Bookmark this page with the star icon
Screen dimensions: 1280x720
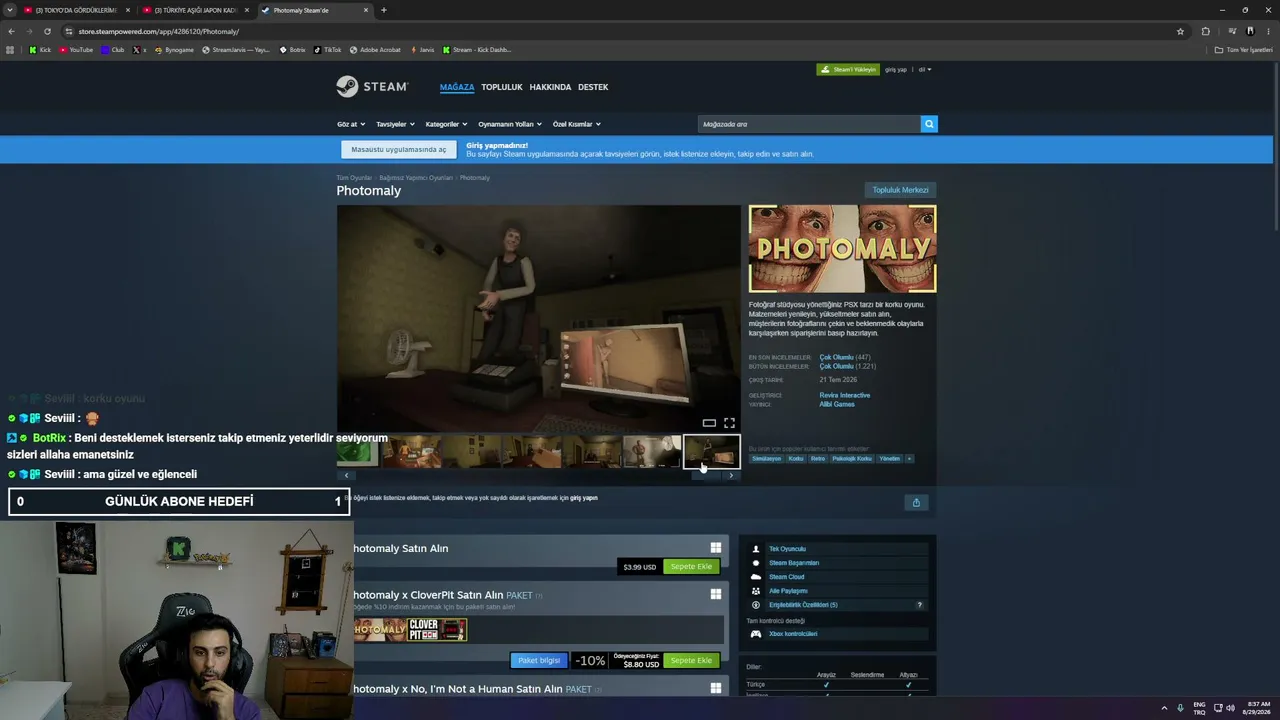point(1180,31)
